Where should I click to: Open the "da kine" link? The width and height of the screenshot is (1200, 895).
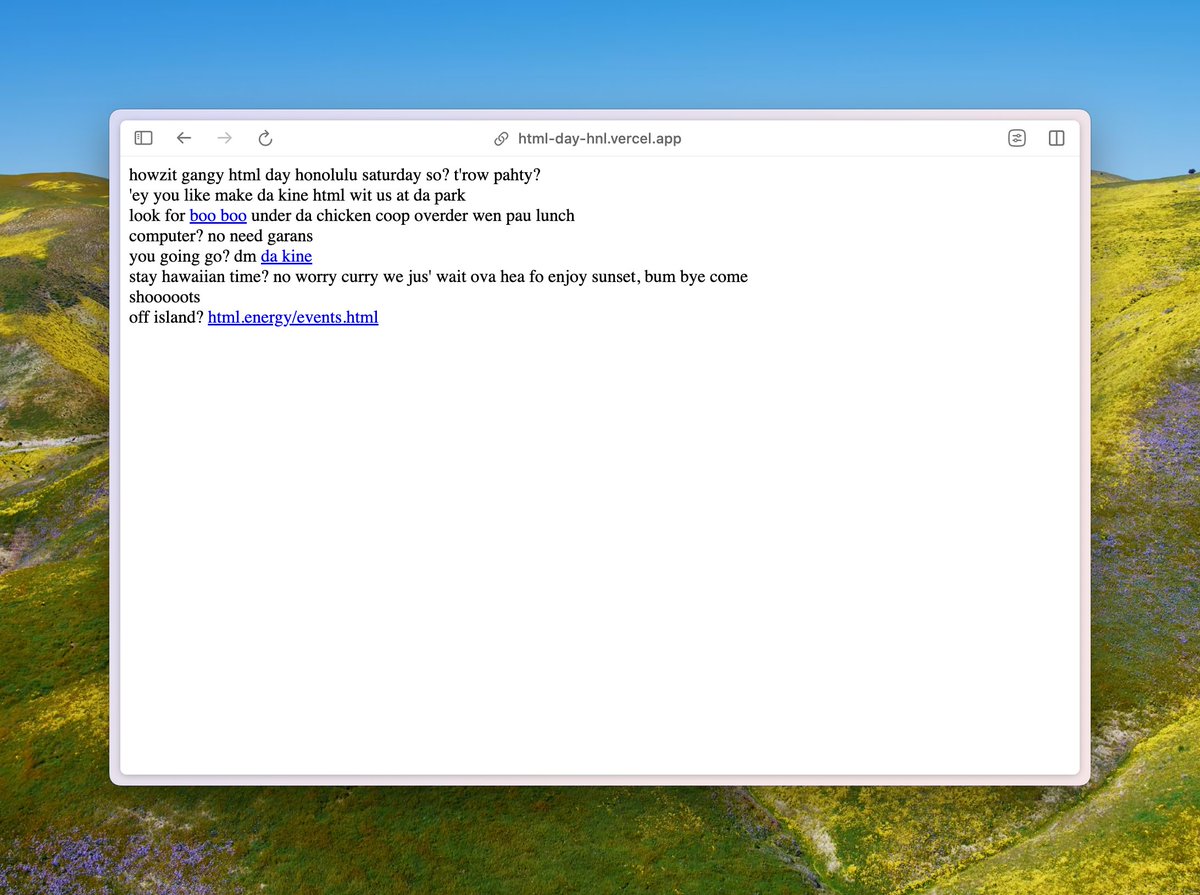[x=286, y=256]
